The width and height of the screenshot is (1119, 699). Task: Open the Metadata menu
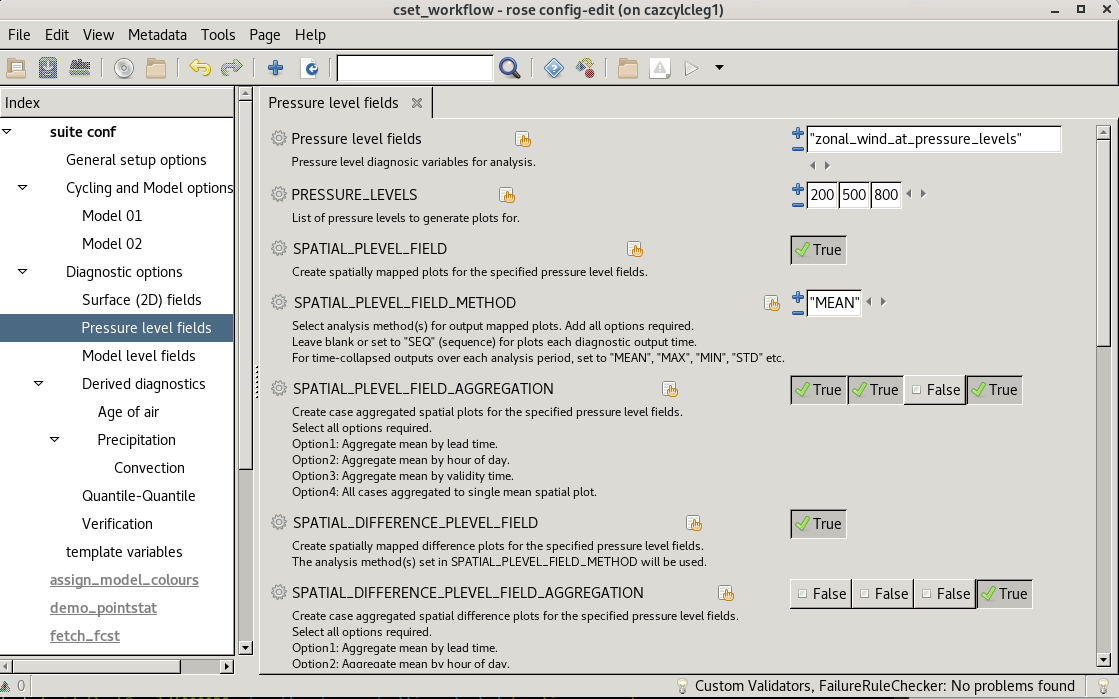tap(157, 35)
